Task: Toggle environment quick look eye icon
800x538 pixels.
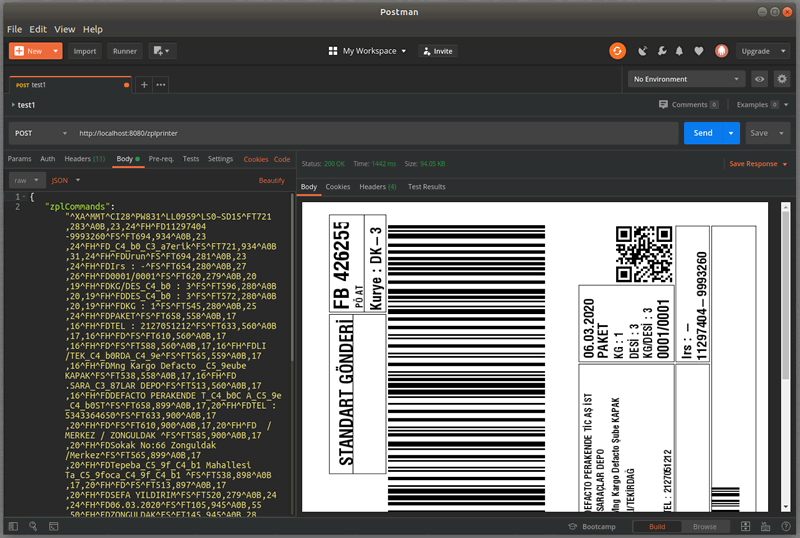Action: pos(759,79)
